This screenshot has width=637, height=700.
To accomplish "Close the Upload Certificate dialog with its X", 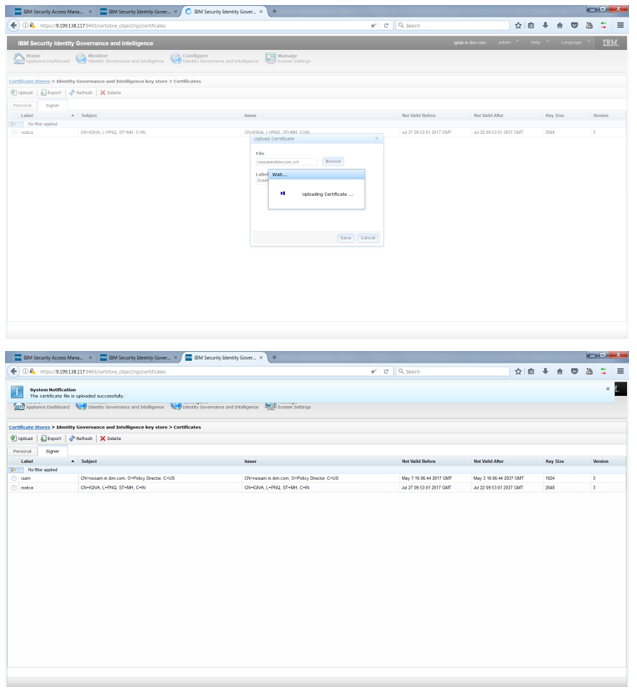I will [x=379, y=140].
